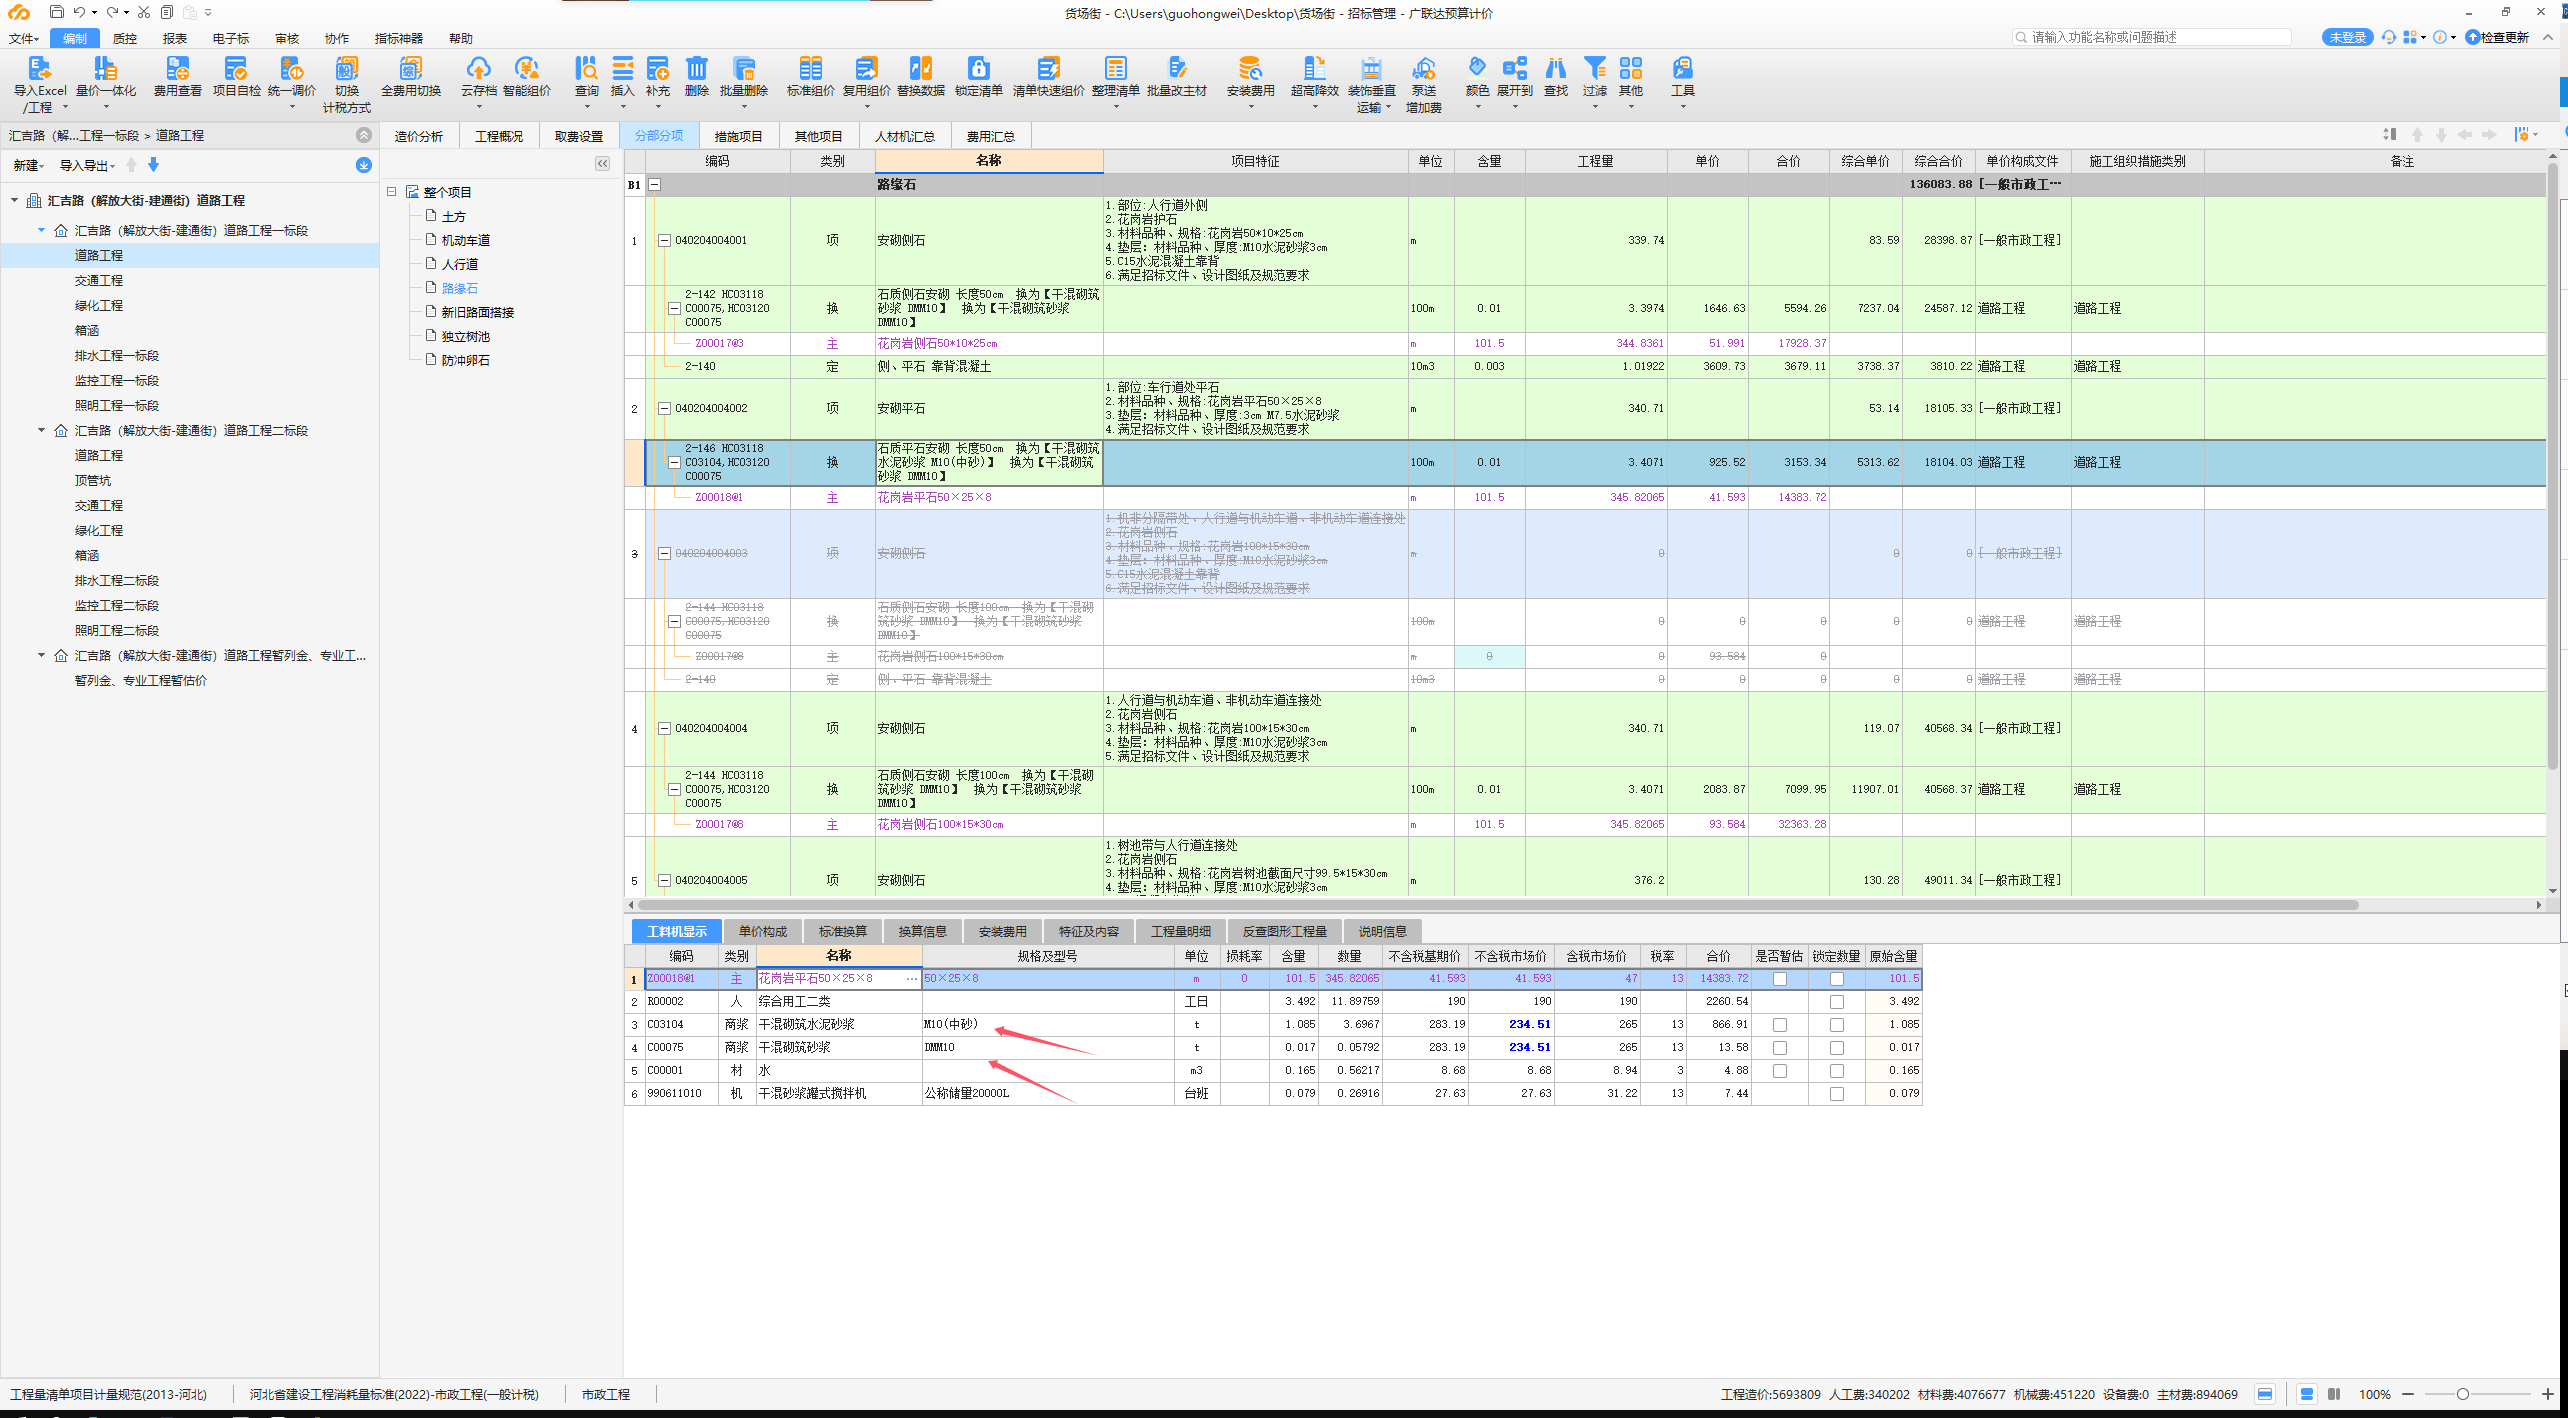Tick 是否暂估 checkbox for 花岗岩平石 row
Screen dimensions: 2568x1418
pyautogui.click(x=1779, y=979)
